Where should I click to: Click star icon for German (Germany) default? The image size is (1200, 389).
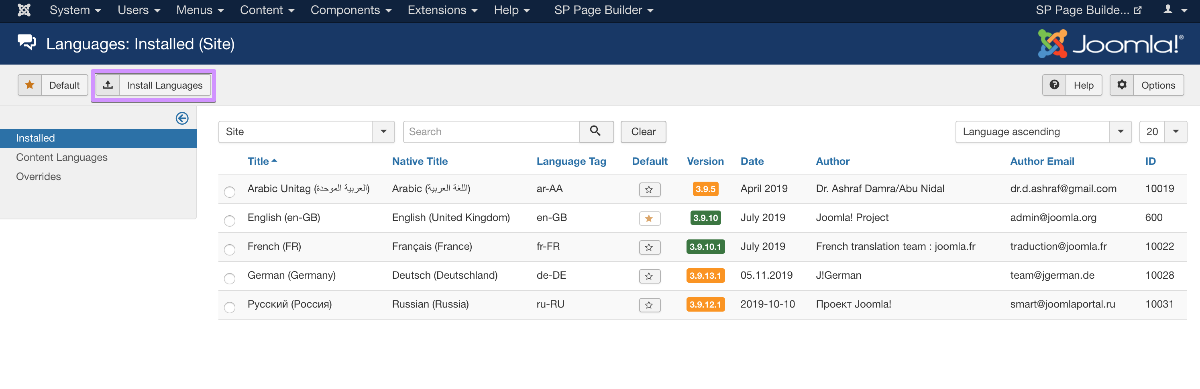click(x=649, y=276)
